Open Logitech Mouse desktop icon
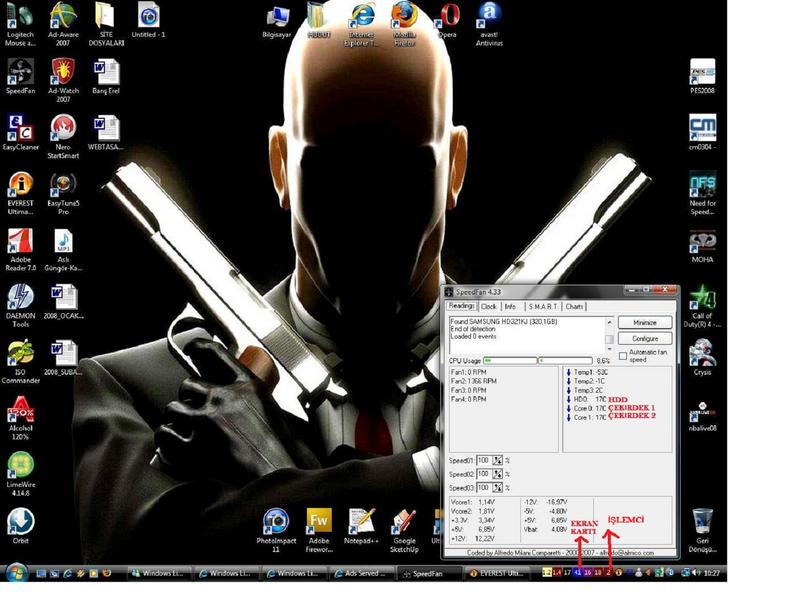Image resolution: width=800 pixels, height=600 pixels. 20,23
